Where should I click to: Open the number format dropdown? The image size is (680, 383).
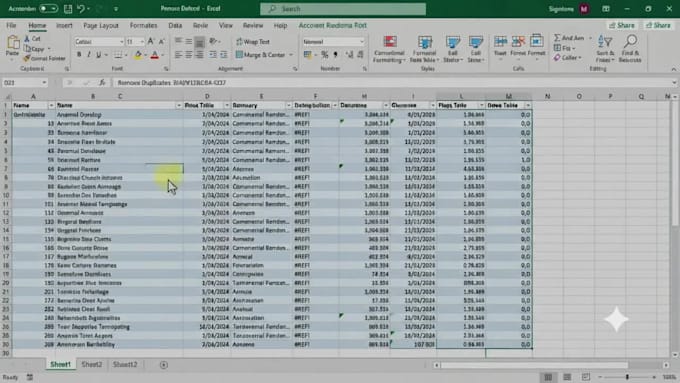pyautogui.click(x=362, y=42)
